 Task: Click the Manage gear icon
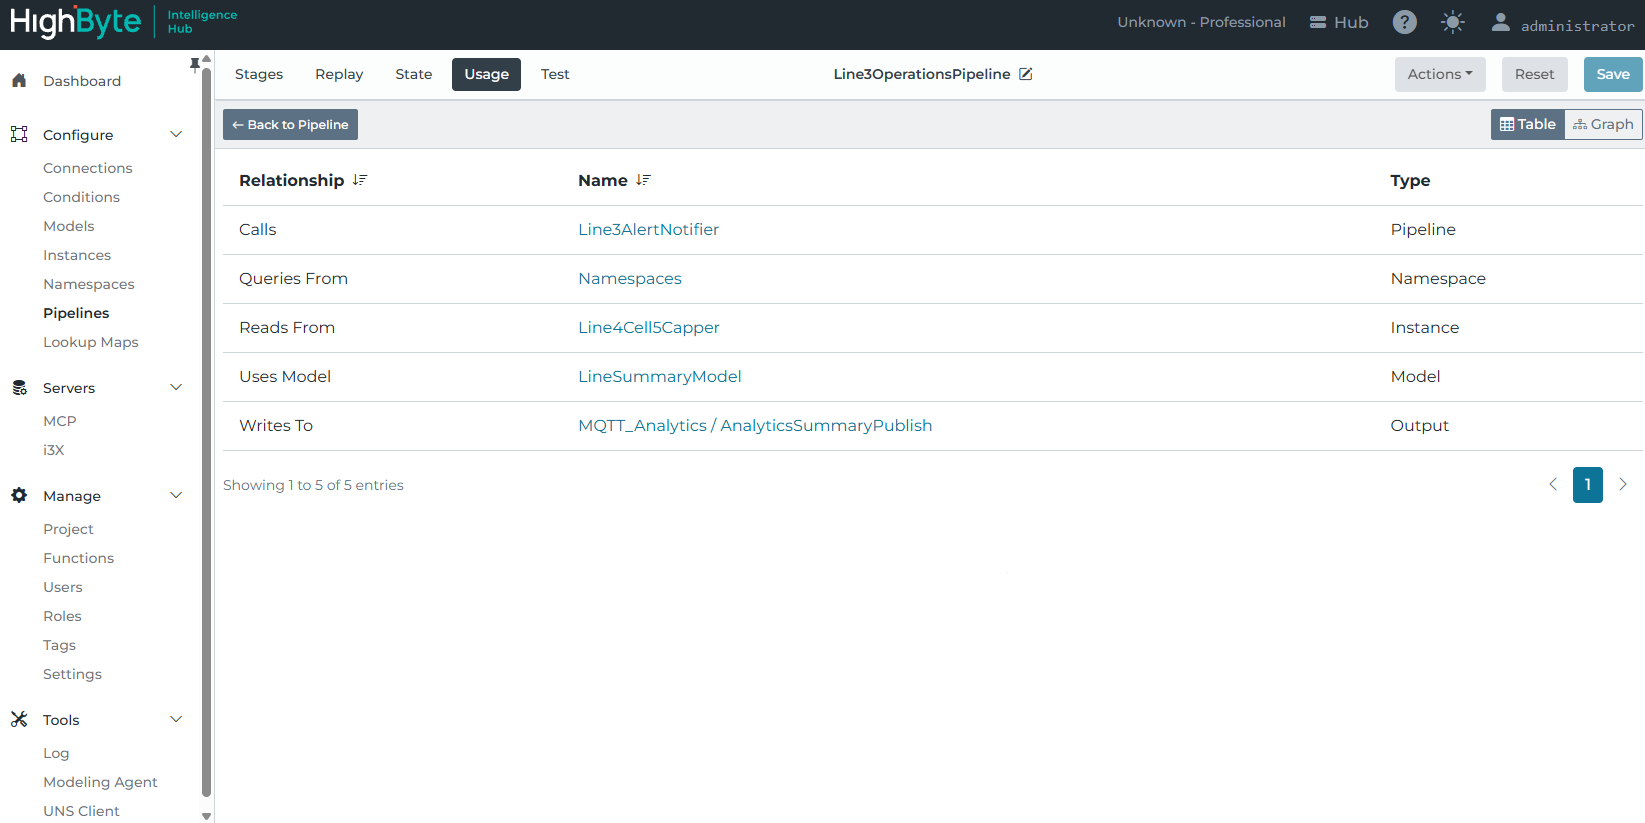coord(19,496)
